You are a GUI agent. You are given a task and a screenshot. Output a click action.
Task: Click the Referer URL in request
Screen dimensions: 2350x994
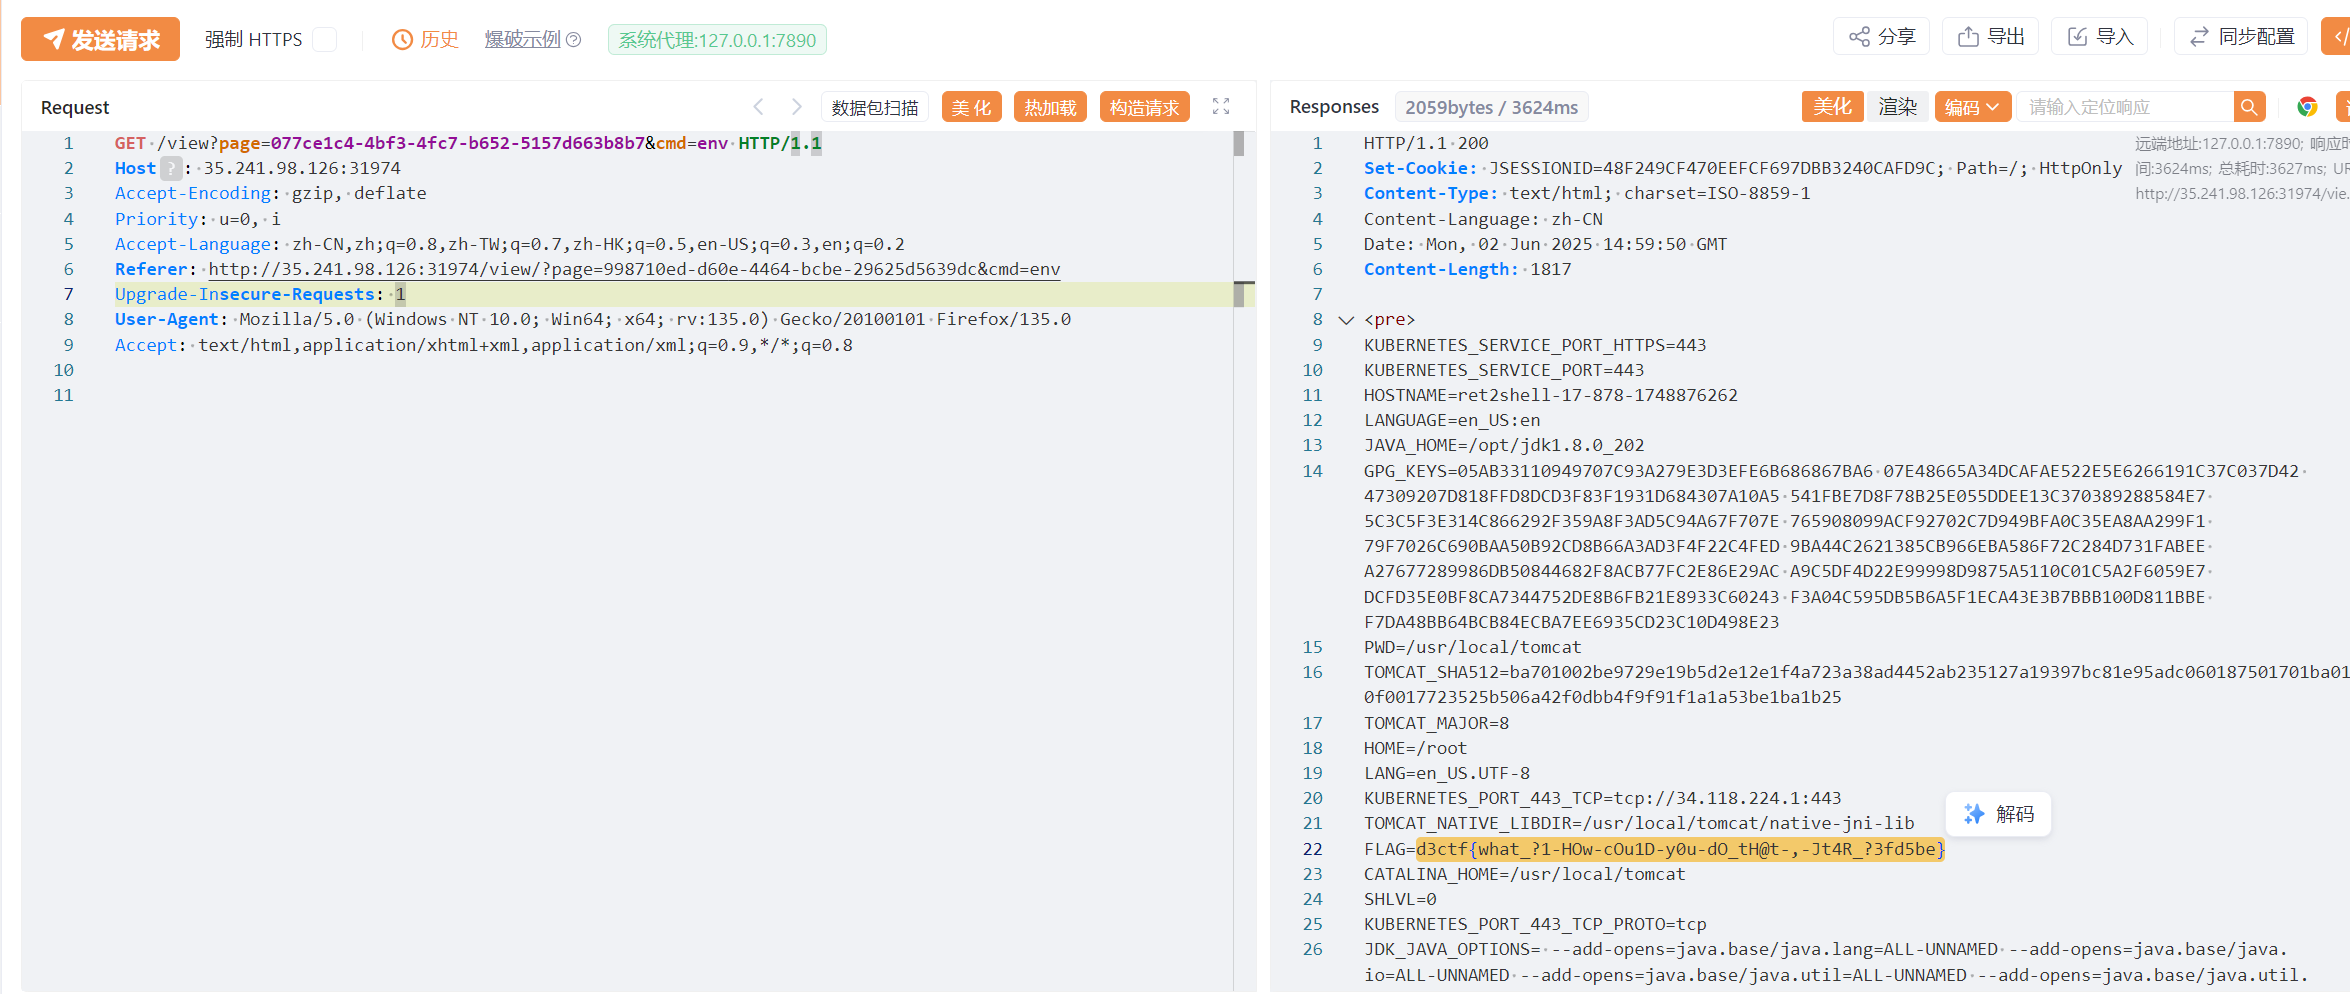click(x=634, y=269)
